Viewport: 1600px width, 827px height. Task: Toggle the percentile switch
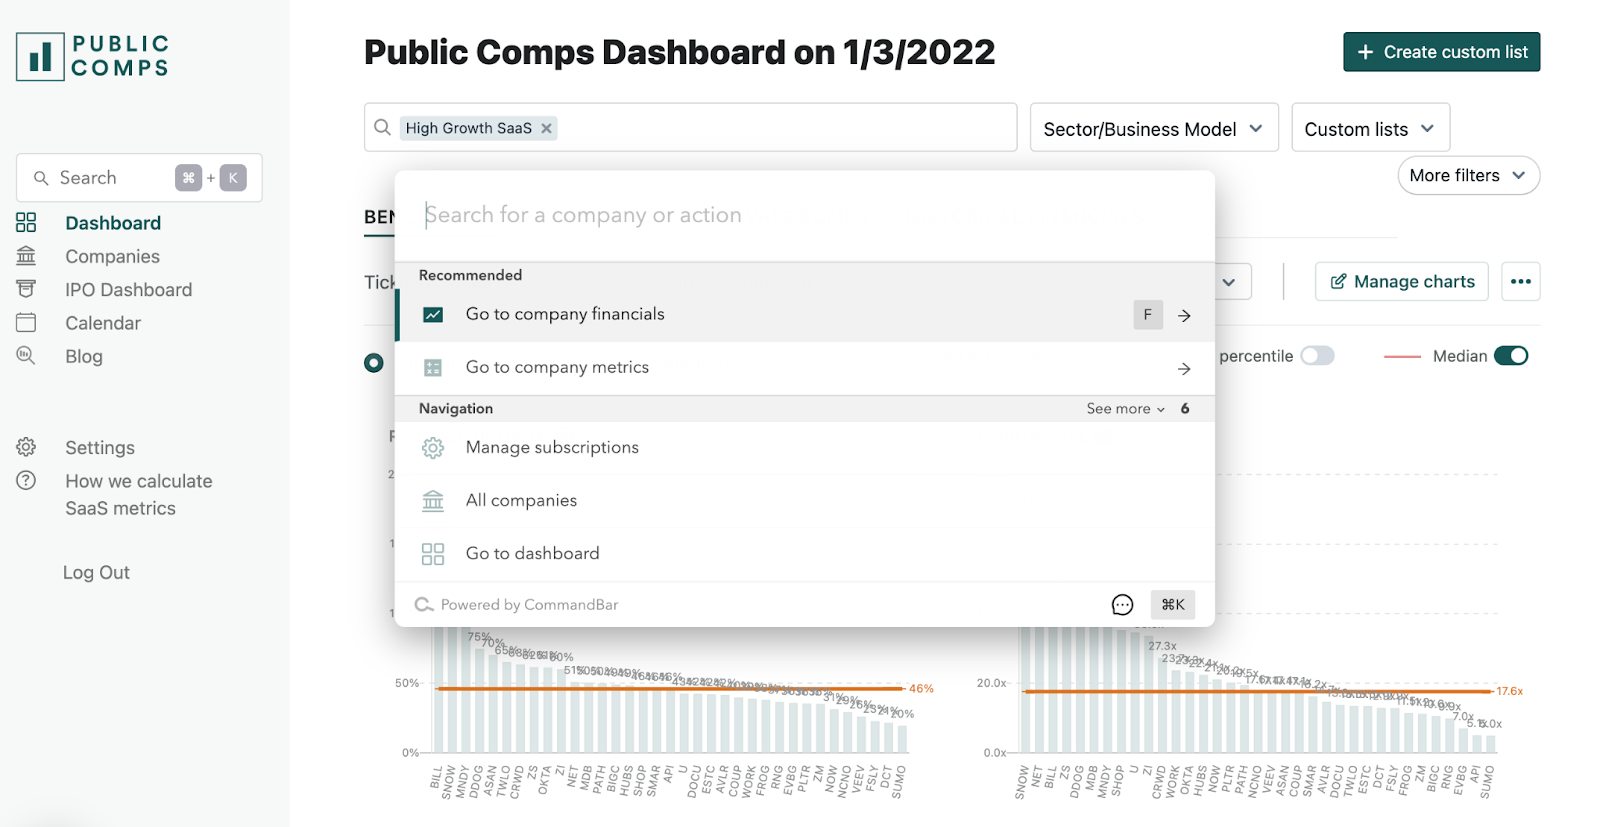click(1317, 356)
